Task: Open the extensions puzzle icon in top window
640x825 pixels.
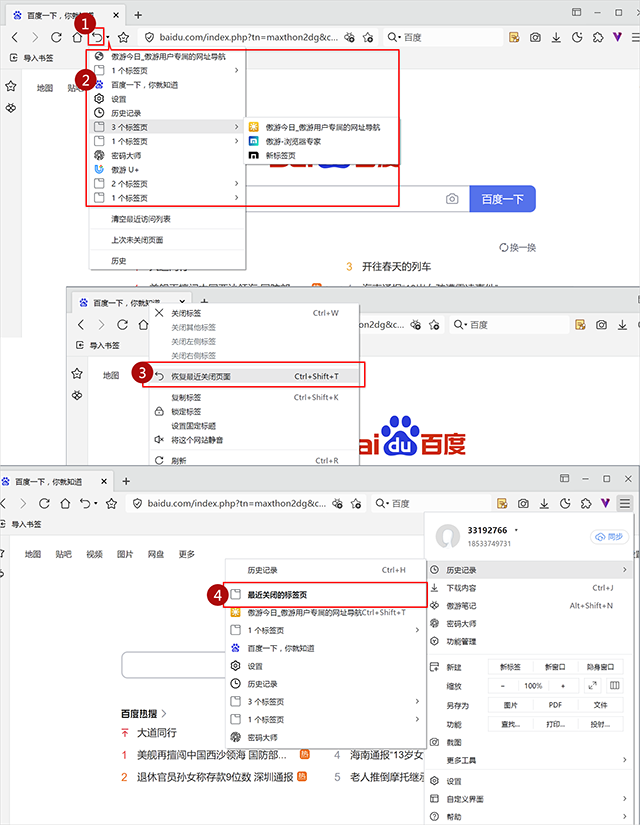Action: coord(598,37)
